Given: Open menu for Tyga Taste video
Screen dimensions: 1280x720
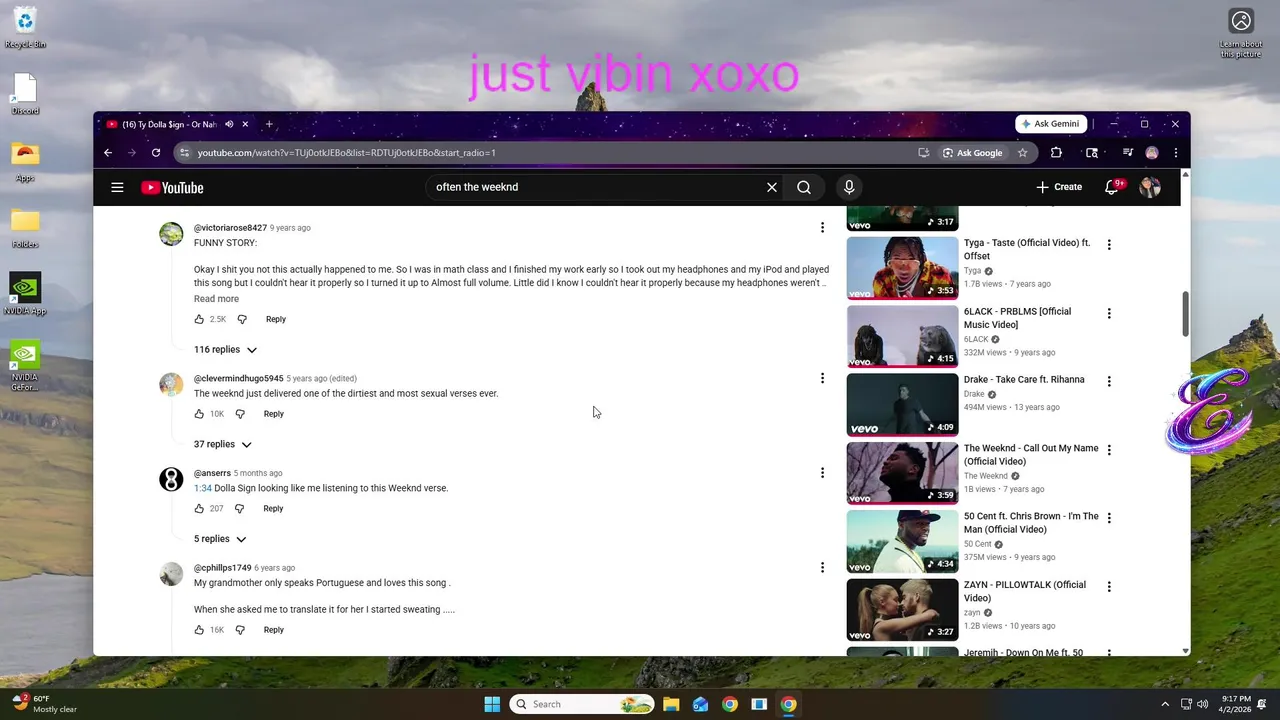Looking at the screenshot, I should click(1108, 245).
